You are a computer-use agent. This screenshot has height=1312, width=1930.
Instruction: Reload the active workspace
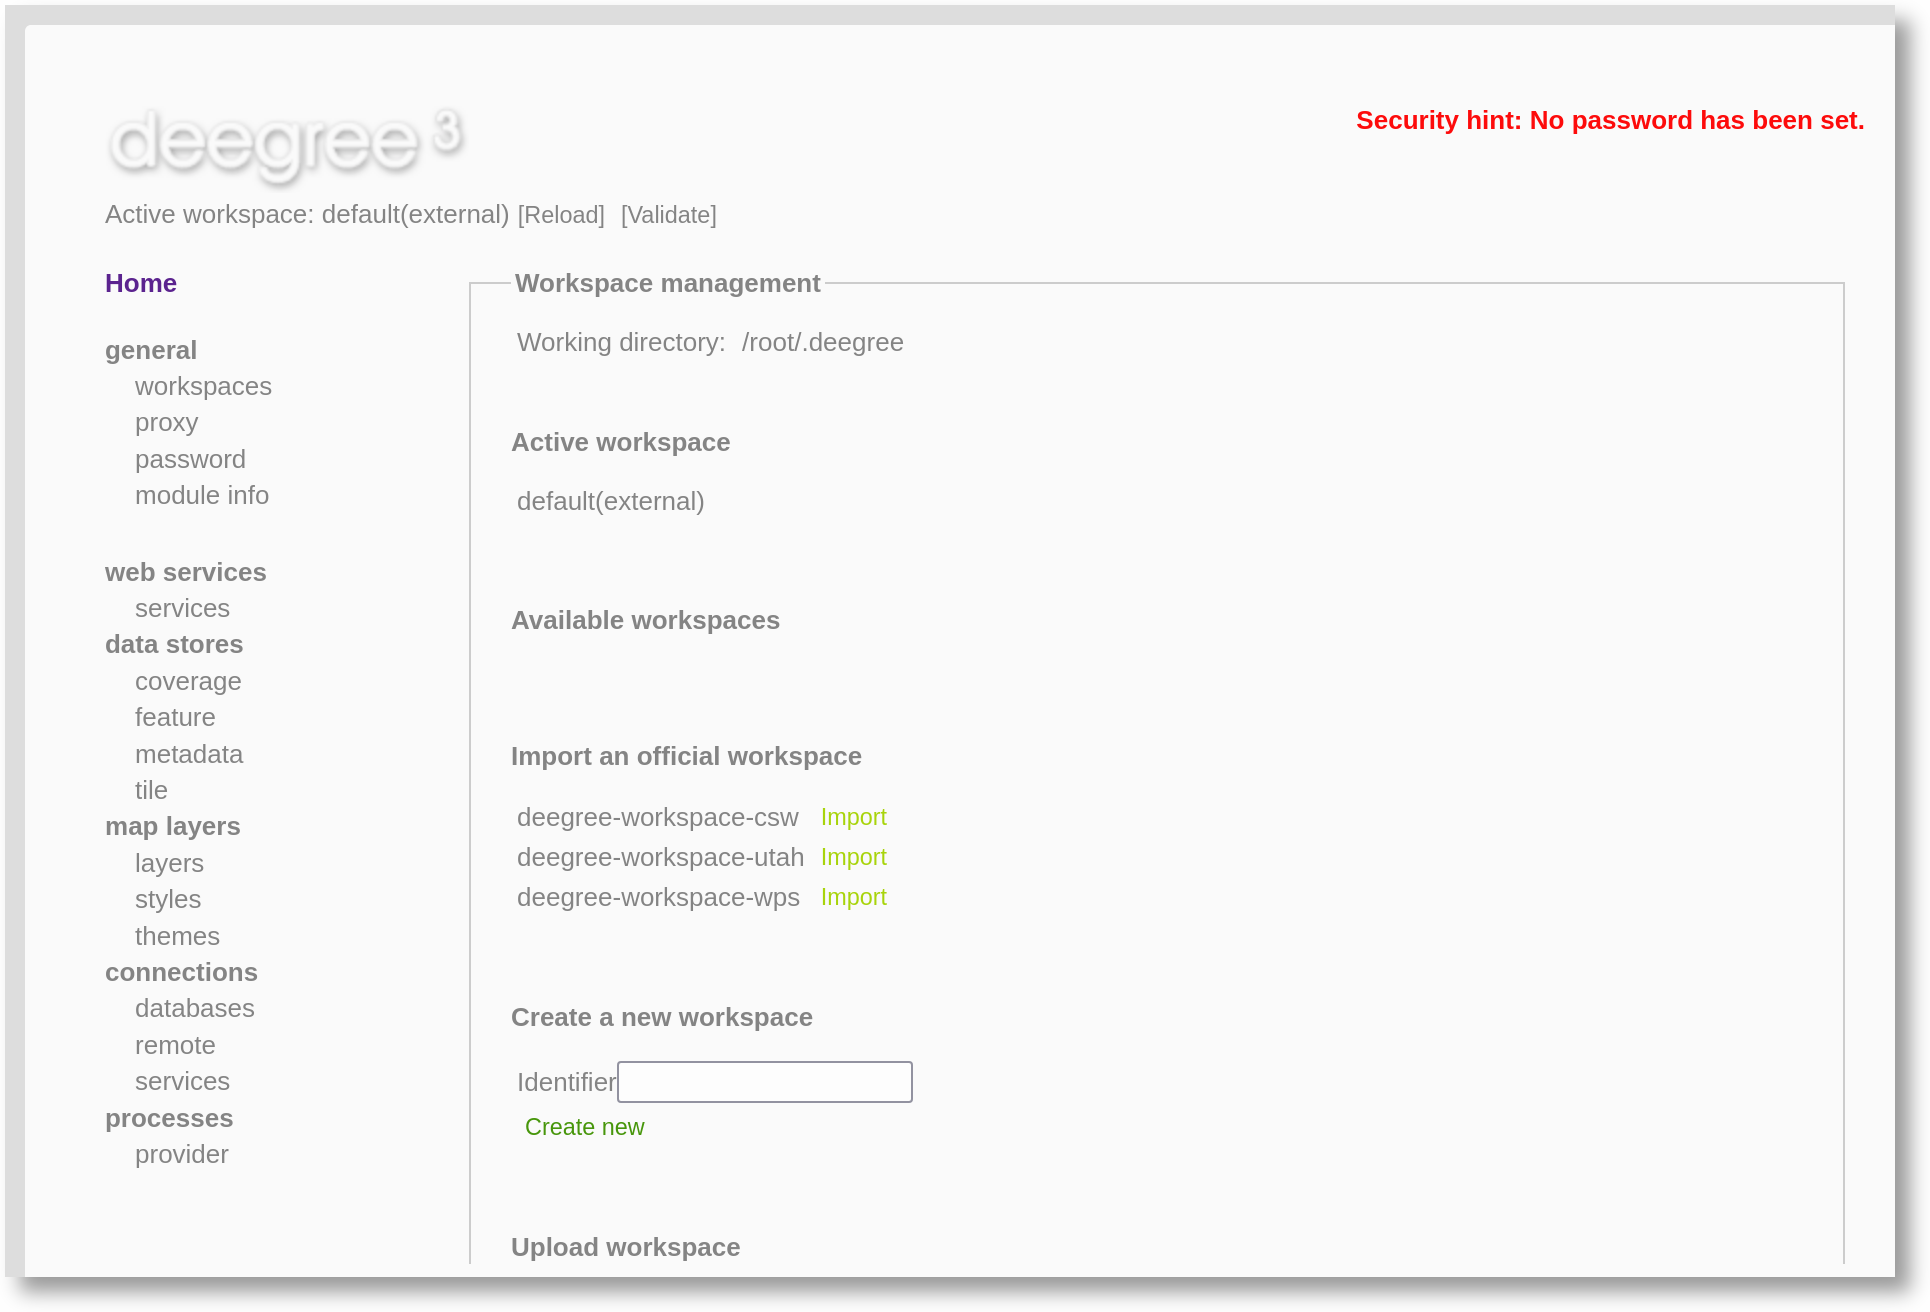(x=561, y=215)
